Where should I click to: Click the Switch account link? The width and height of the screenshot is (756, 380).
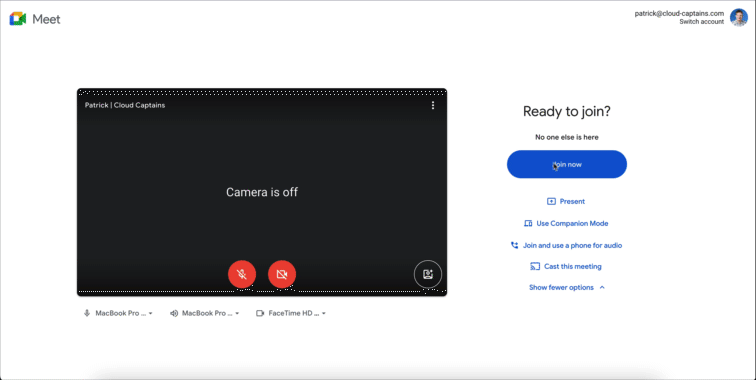(x=702, y=22)
